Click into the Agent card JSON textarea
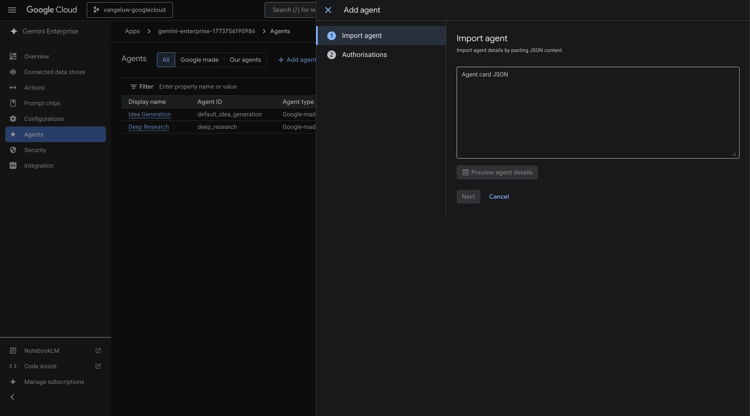Viewport: 750px width, 416px height. pos(597,112)
